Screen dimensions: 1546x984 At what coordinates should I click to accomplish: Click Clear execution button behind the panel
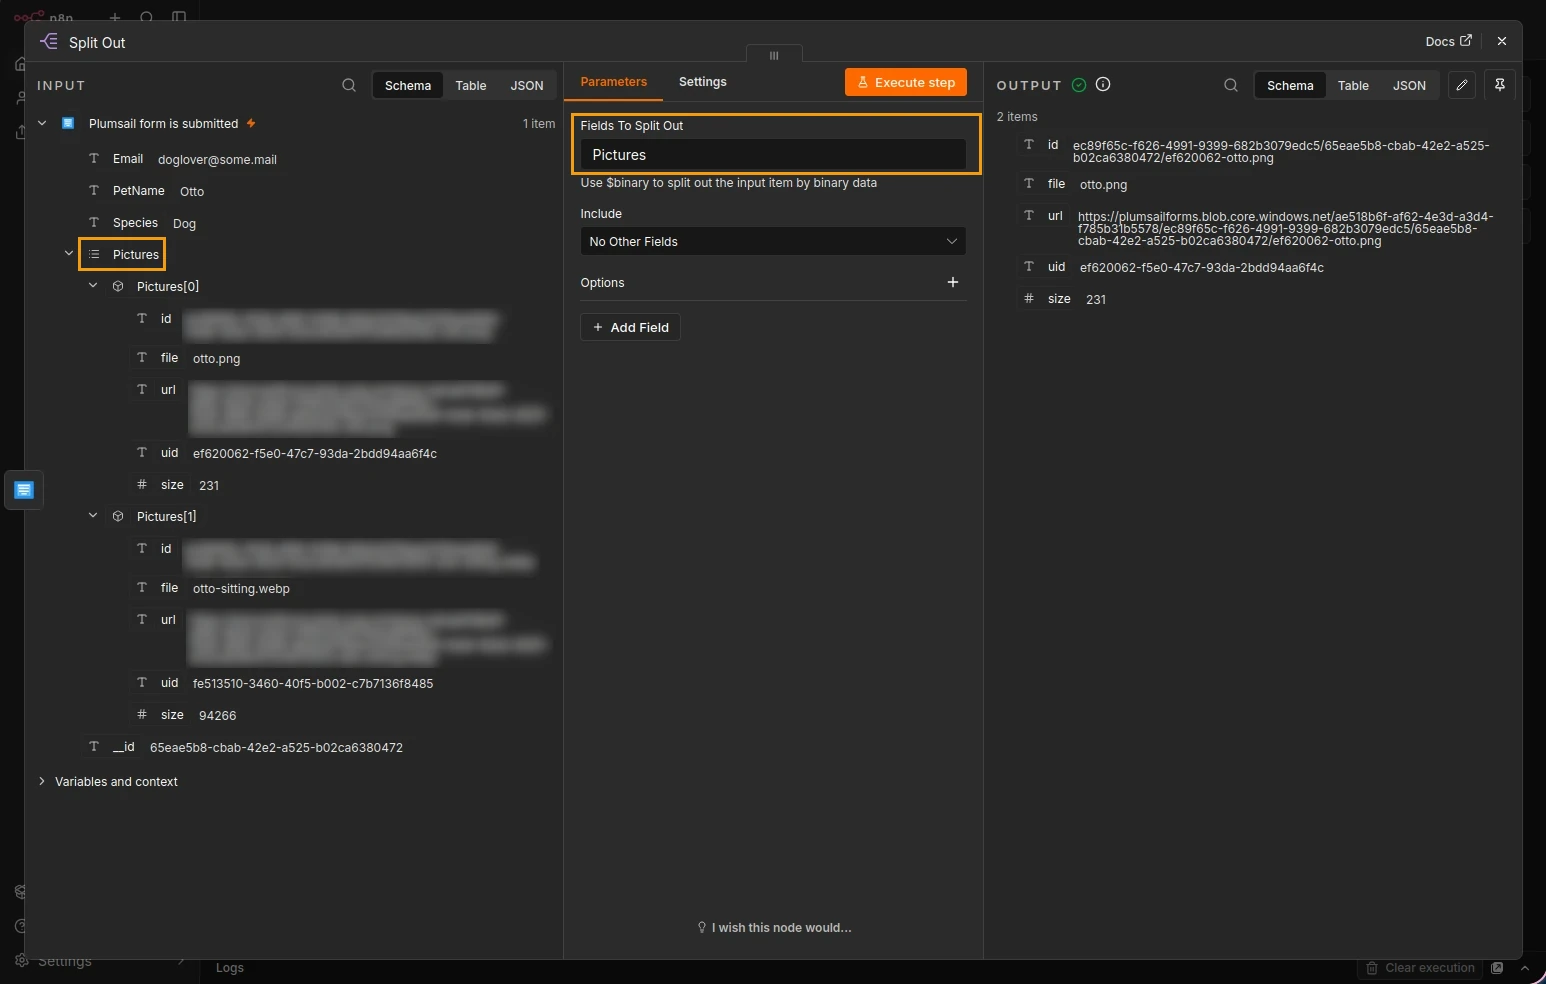1420,968
